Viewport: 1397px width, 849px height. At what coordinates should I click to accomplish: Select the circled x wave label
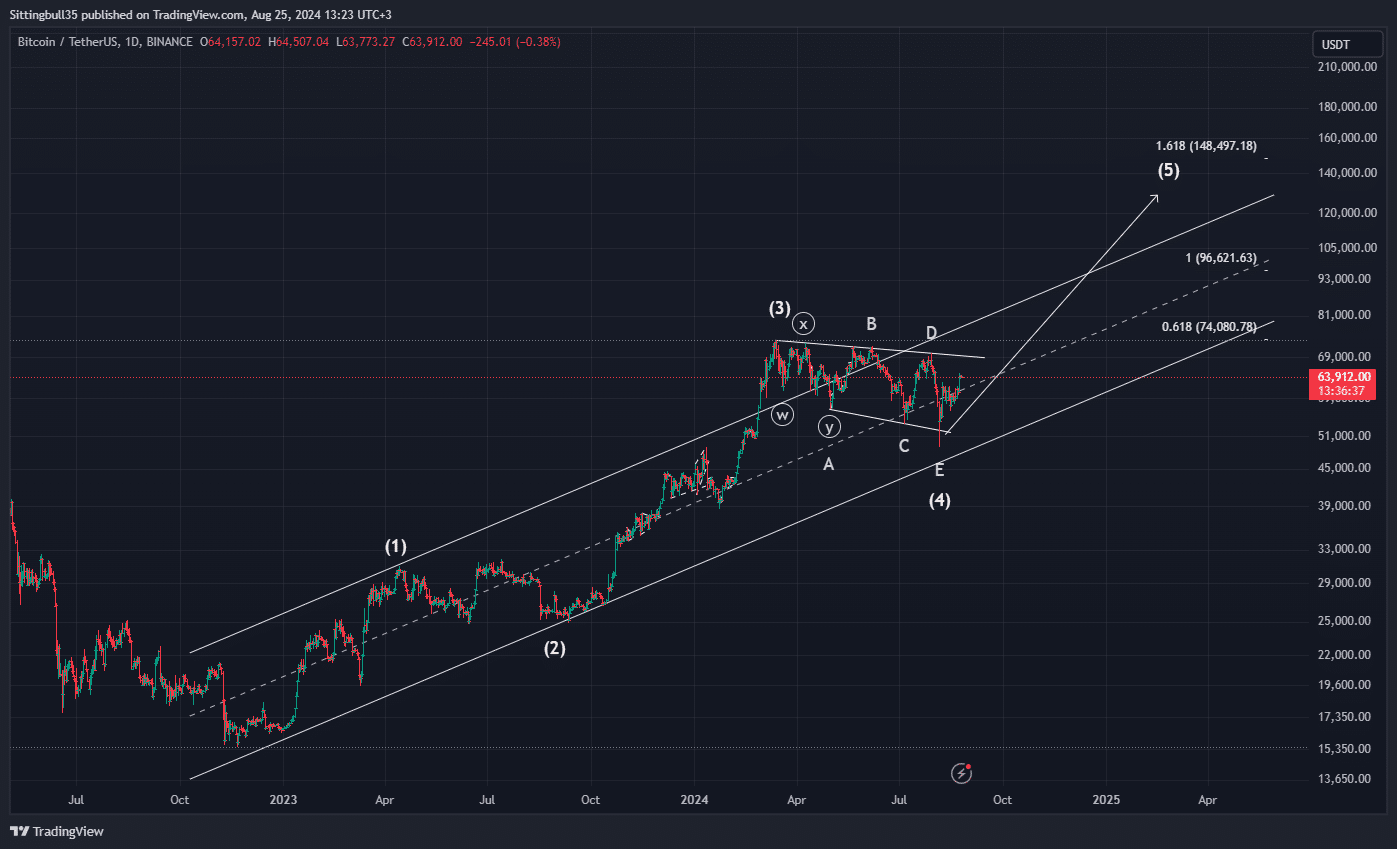tap(805, 324)
